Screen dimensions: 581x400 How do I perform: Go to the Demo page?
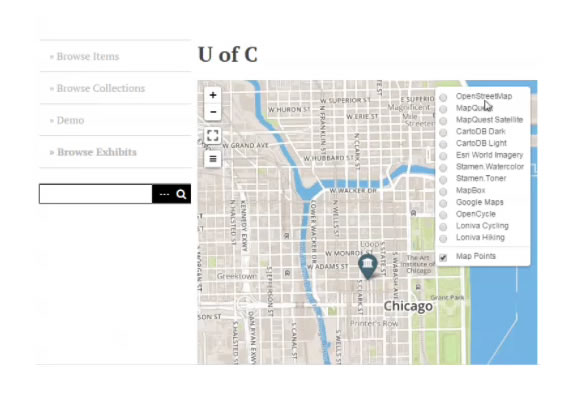70,120
